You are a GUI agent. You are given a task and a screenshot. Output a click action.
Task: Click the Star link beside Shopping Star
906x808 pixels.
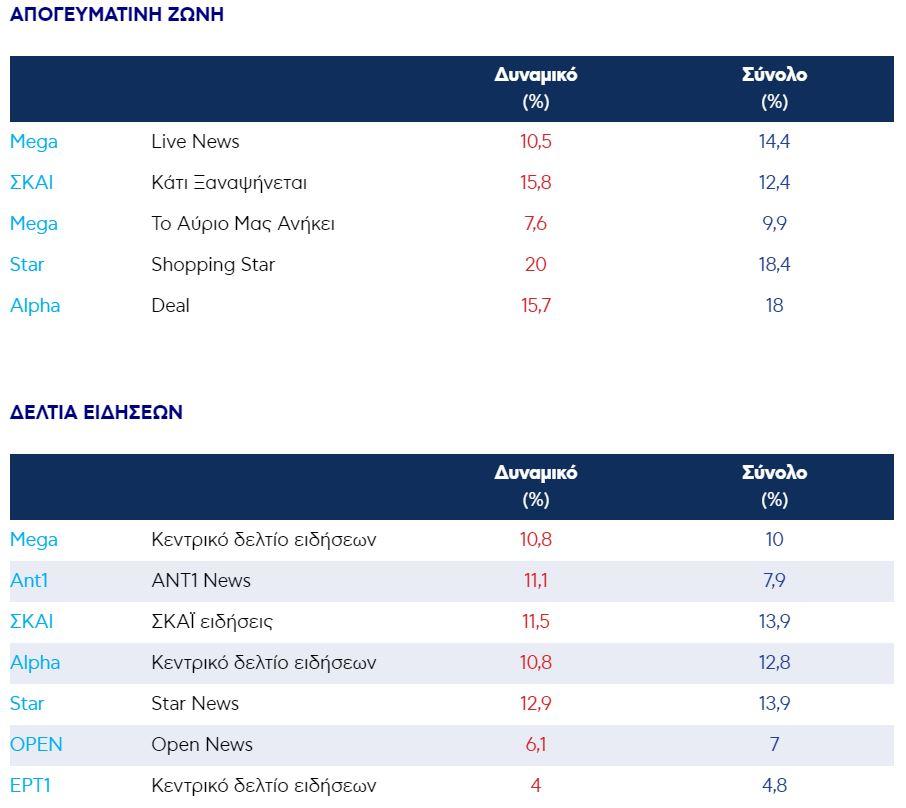point(27,265)
